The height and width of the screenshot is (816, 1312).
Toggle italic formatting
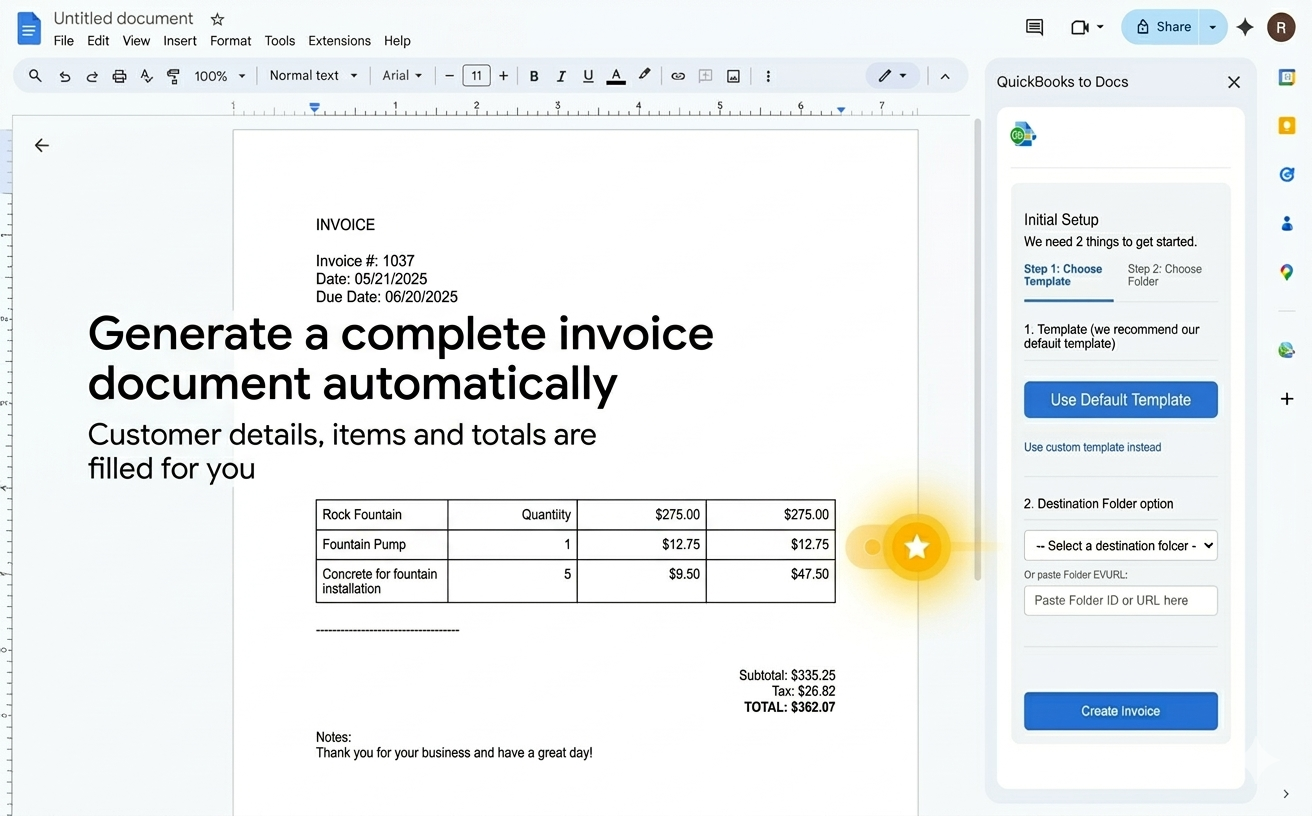[561, 75]
